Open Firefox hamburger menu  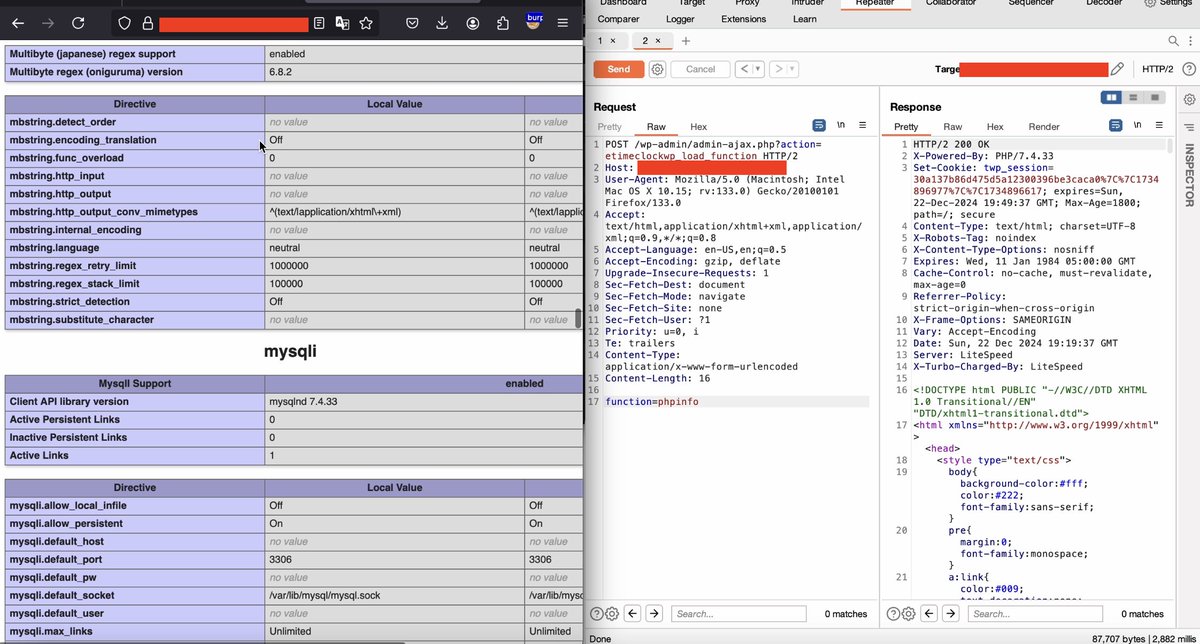click(563, 22)
